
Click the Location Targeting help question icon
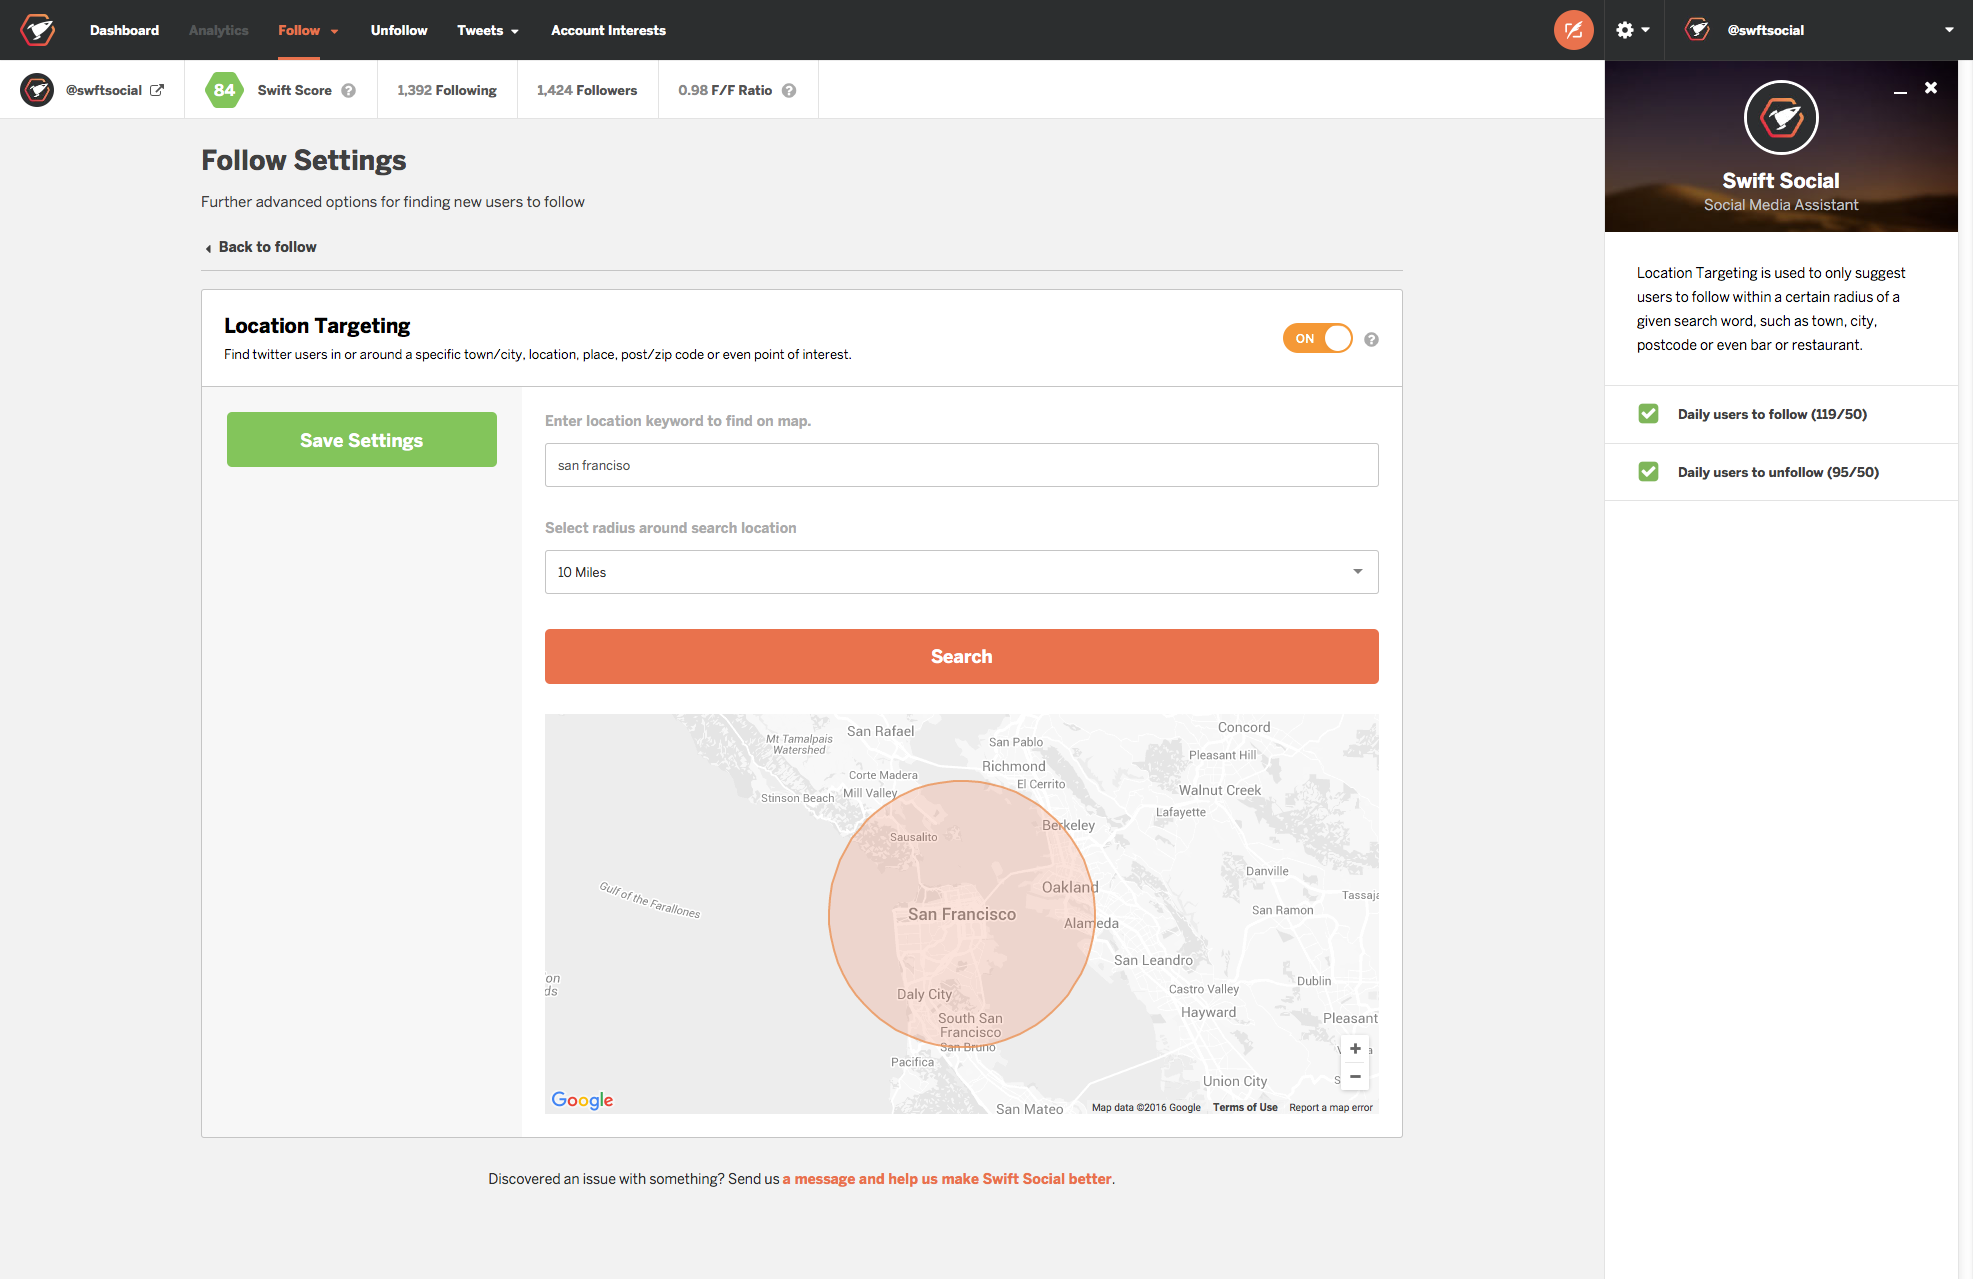1371,339
